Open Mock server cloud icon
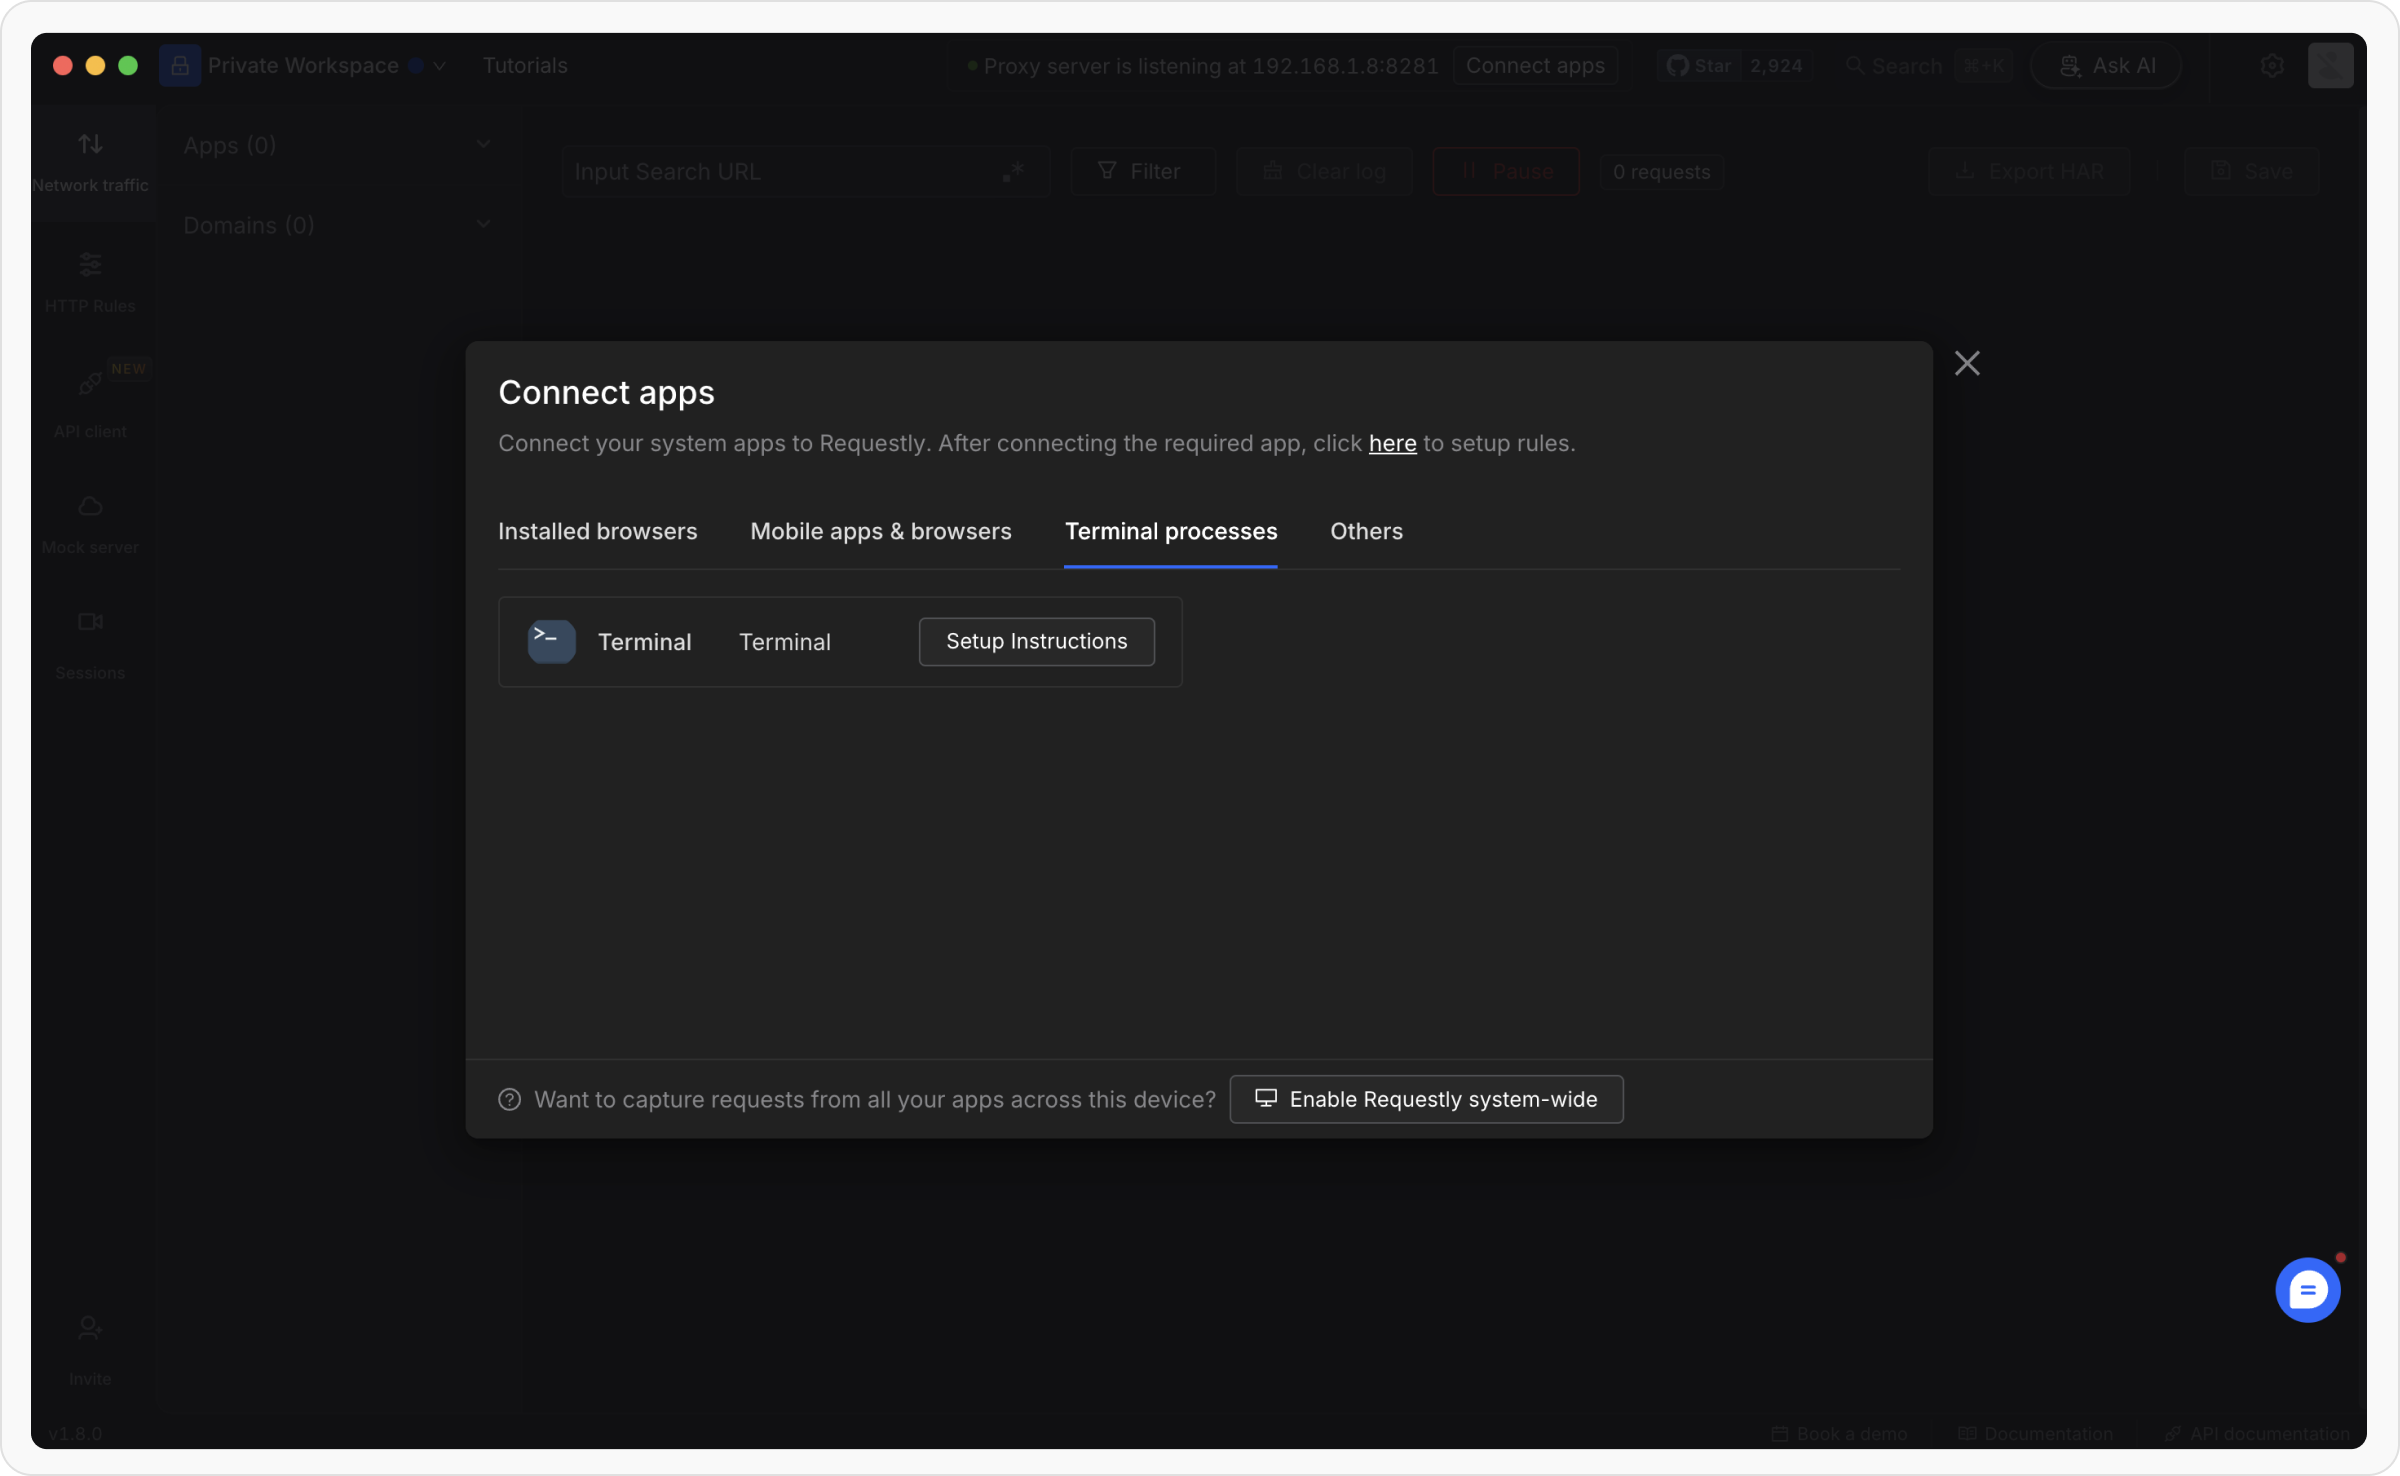Image resolution: width=2400 pixels, height=1476 pixels. [90, 507]
